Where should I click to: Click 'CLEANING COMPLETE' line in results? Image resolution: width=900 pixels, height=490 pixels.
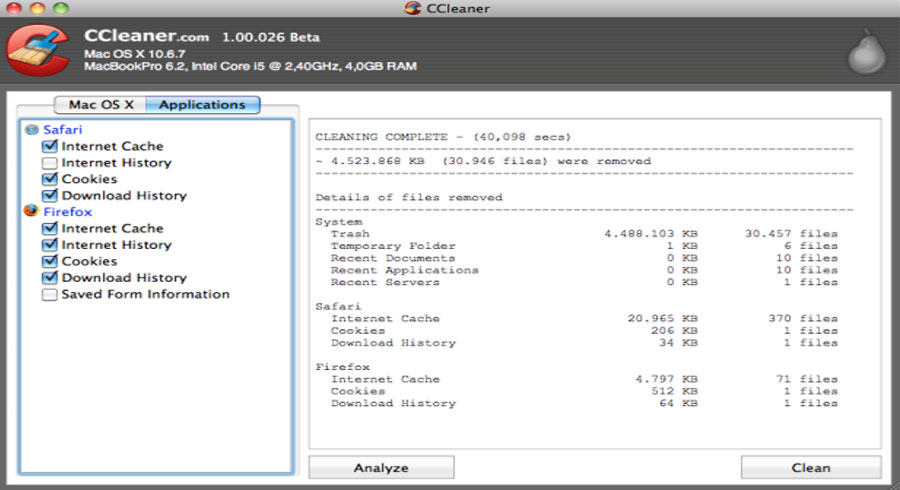(x=443, y=137)
